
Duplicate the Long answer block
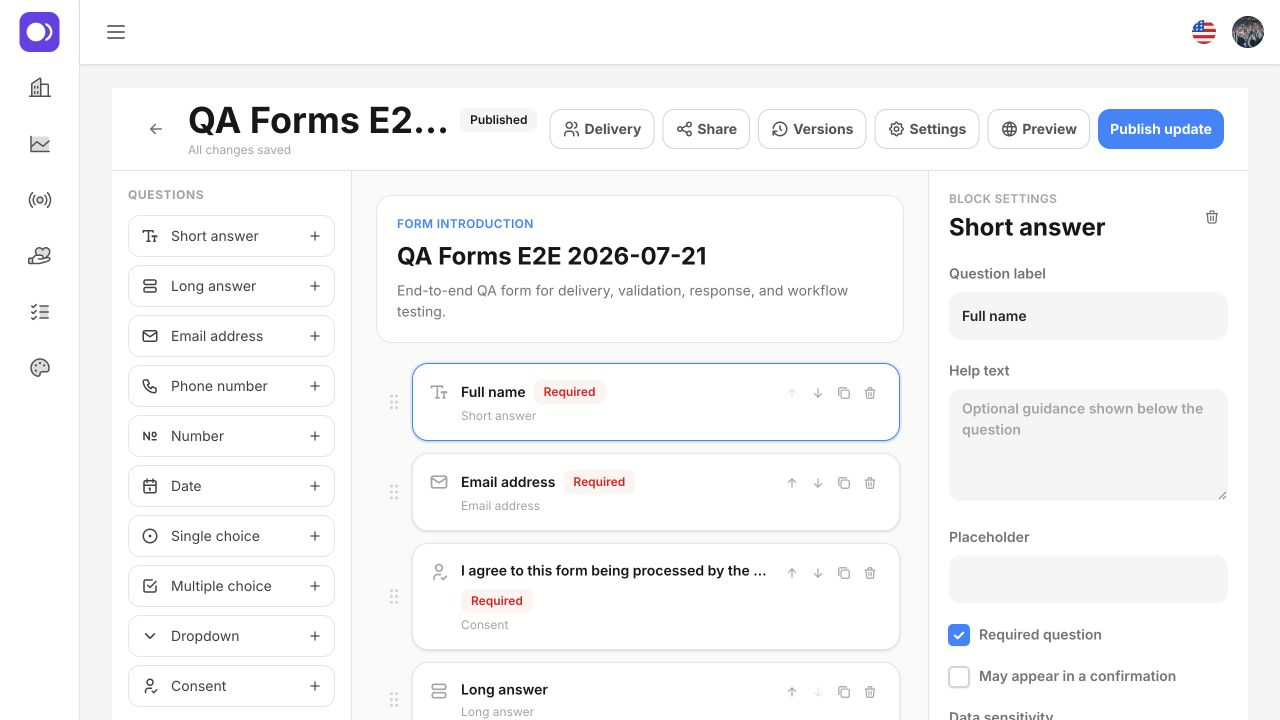click(844, 692)
